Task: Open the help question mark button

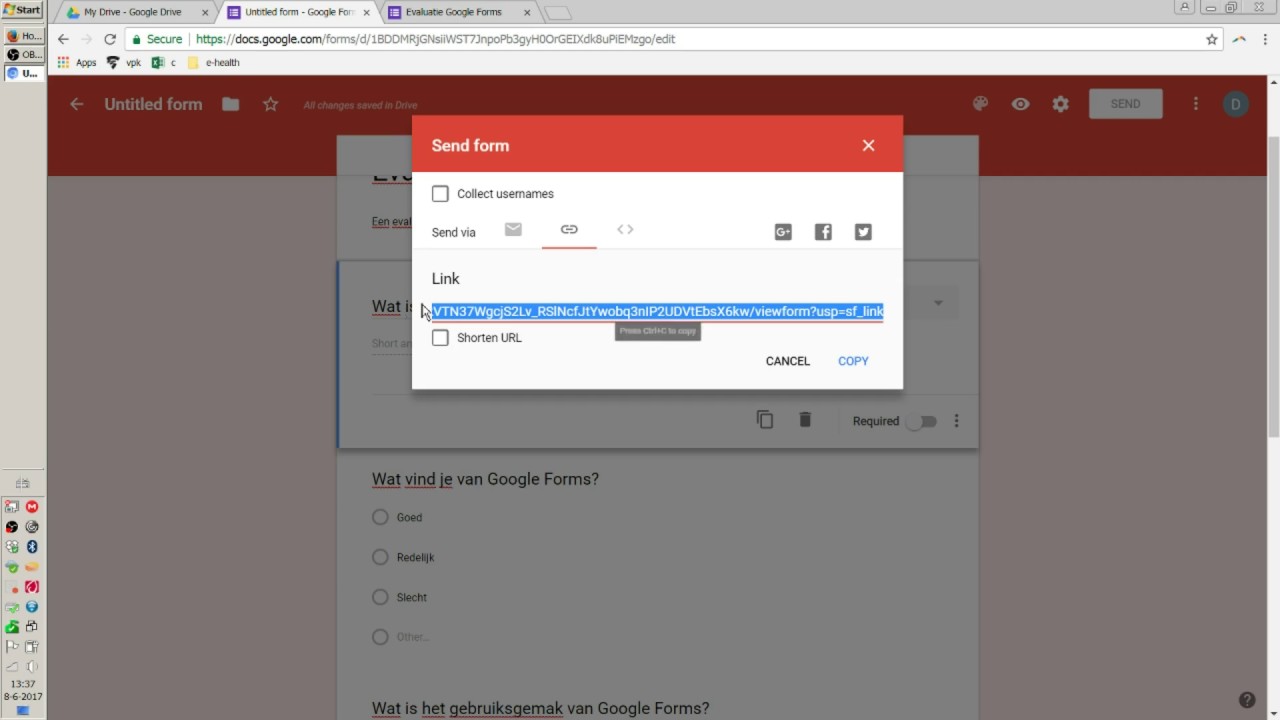Action: (x=1247, y=700)
